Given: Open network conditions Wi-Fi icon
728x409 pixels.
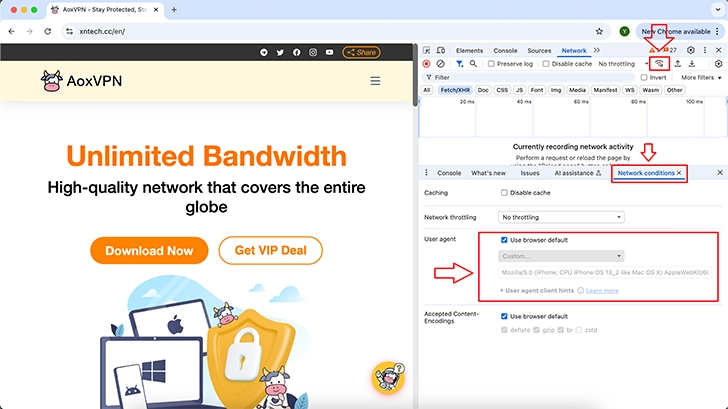Looking at the screenshot, I should point(659,64).
